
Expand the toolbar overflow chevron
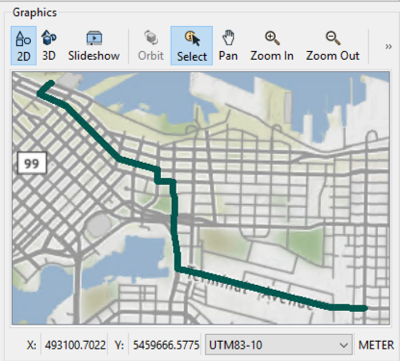pos(388,46)
